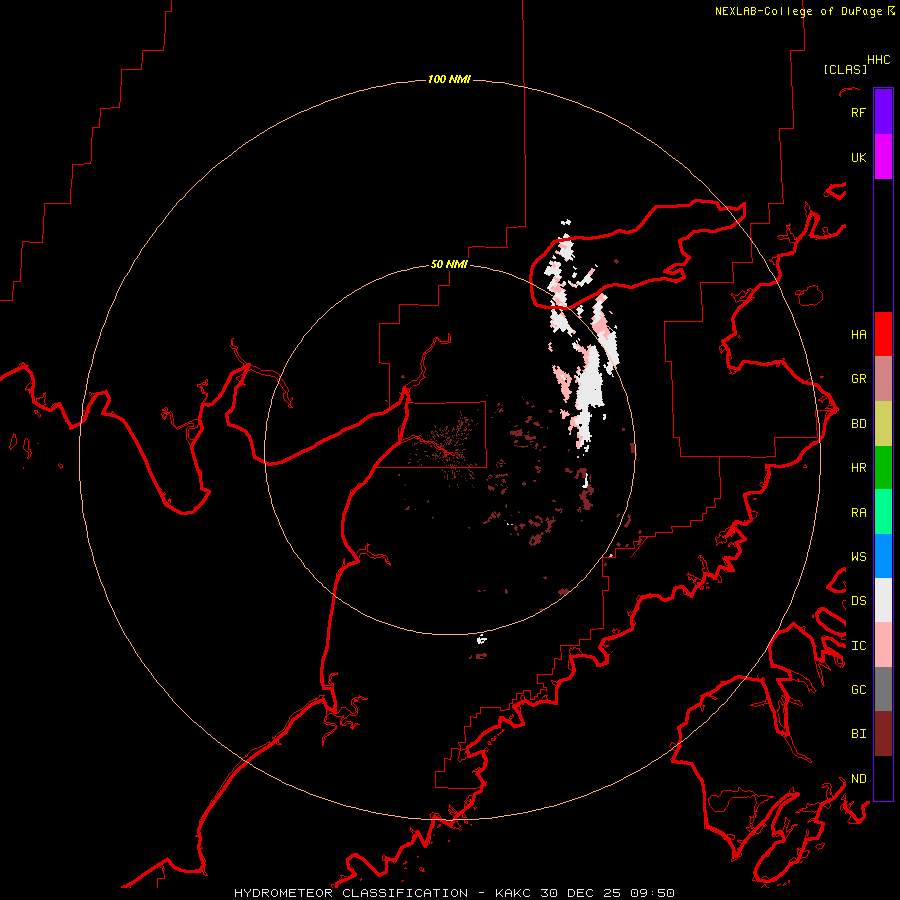The image size is (900, 900).
Task: Click the IC legend label
Action: click(858, 645)
